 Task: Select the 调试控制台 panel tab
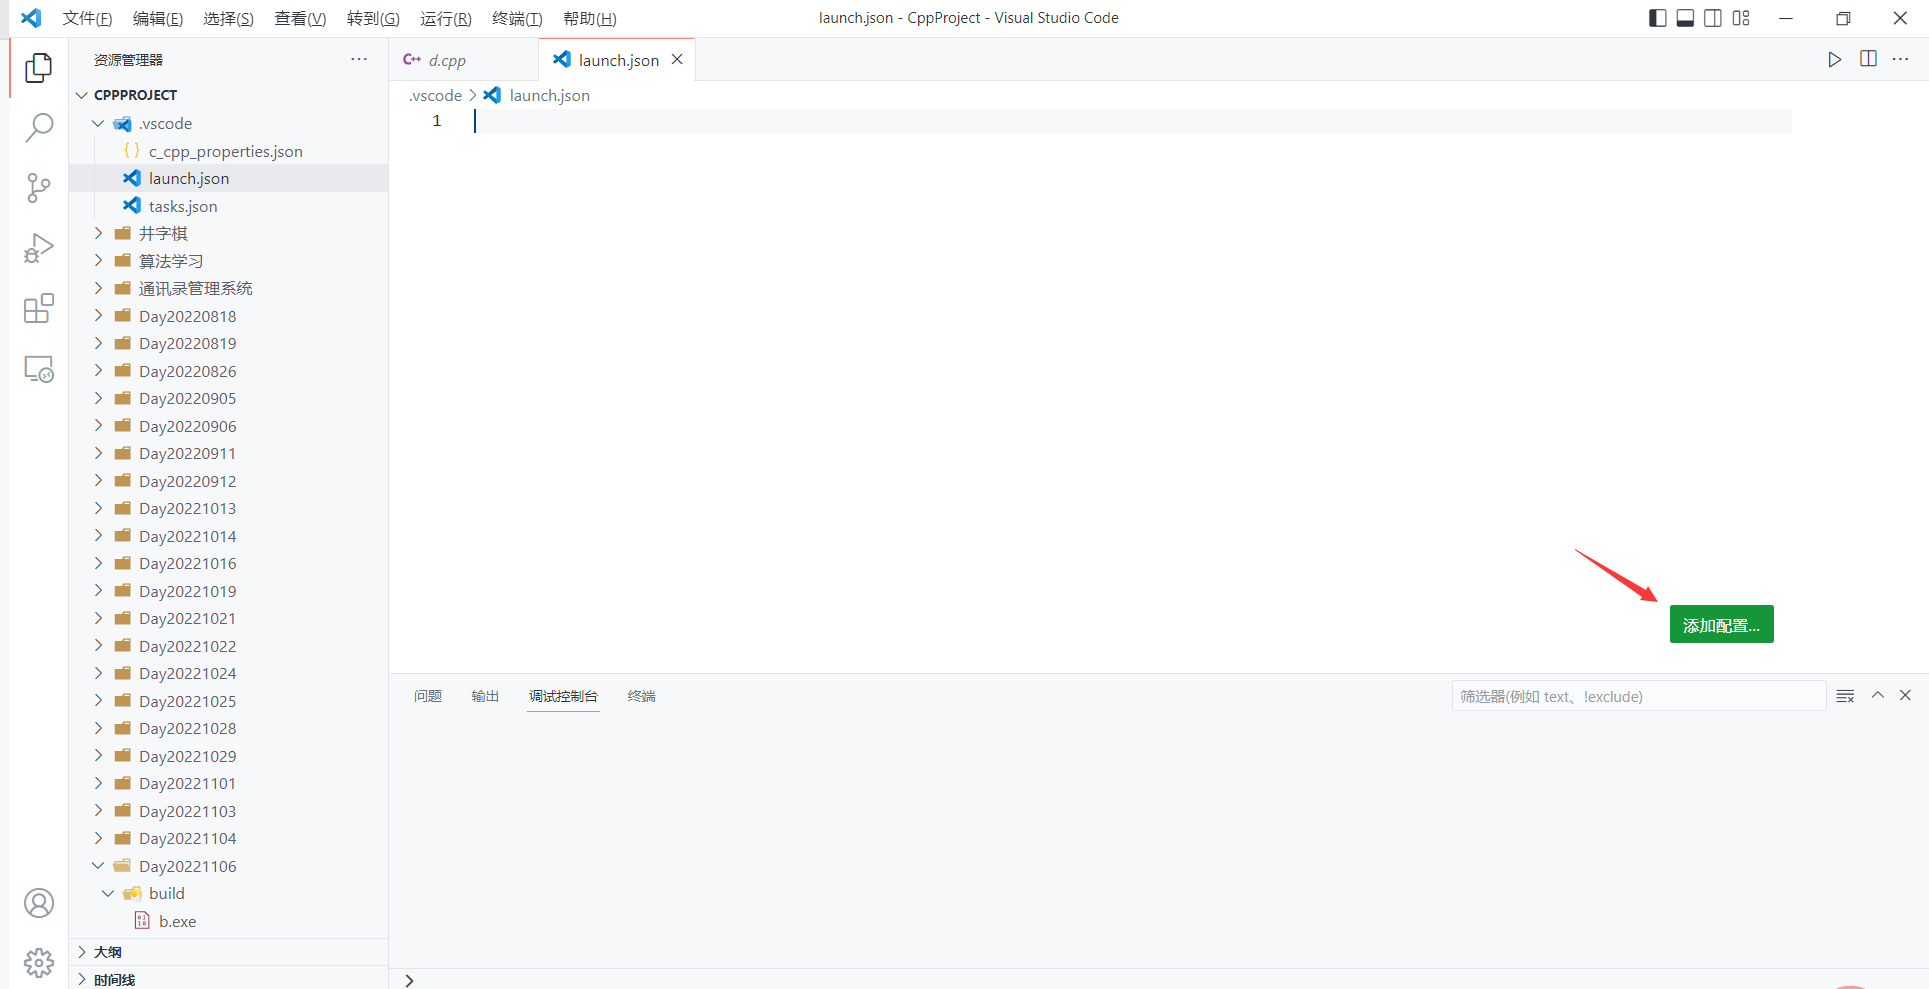click(x=563, y=696)
